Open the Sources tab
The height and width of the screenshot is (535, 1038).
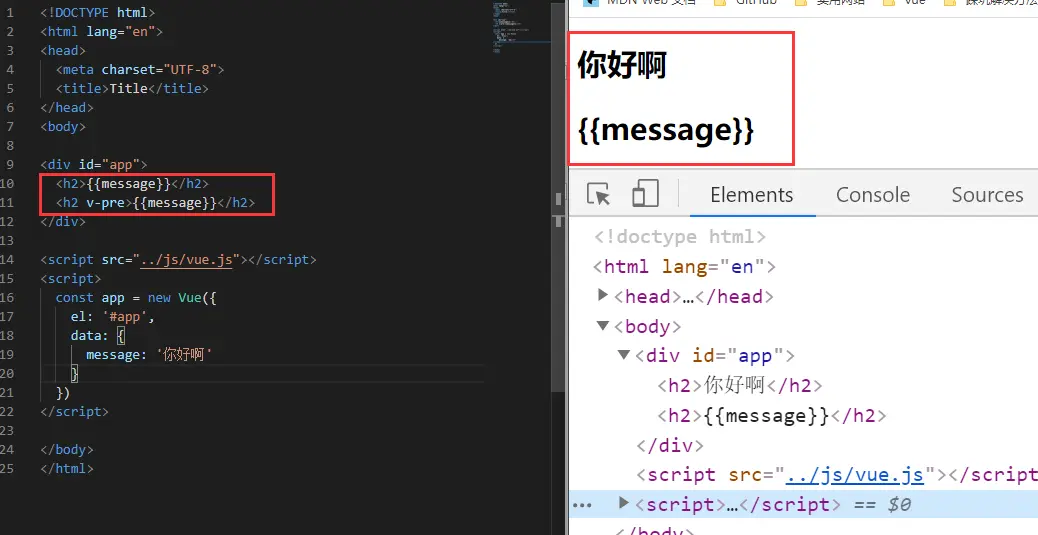pyautogui.click(x=987, y=195)
